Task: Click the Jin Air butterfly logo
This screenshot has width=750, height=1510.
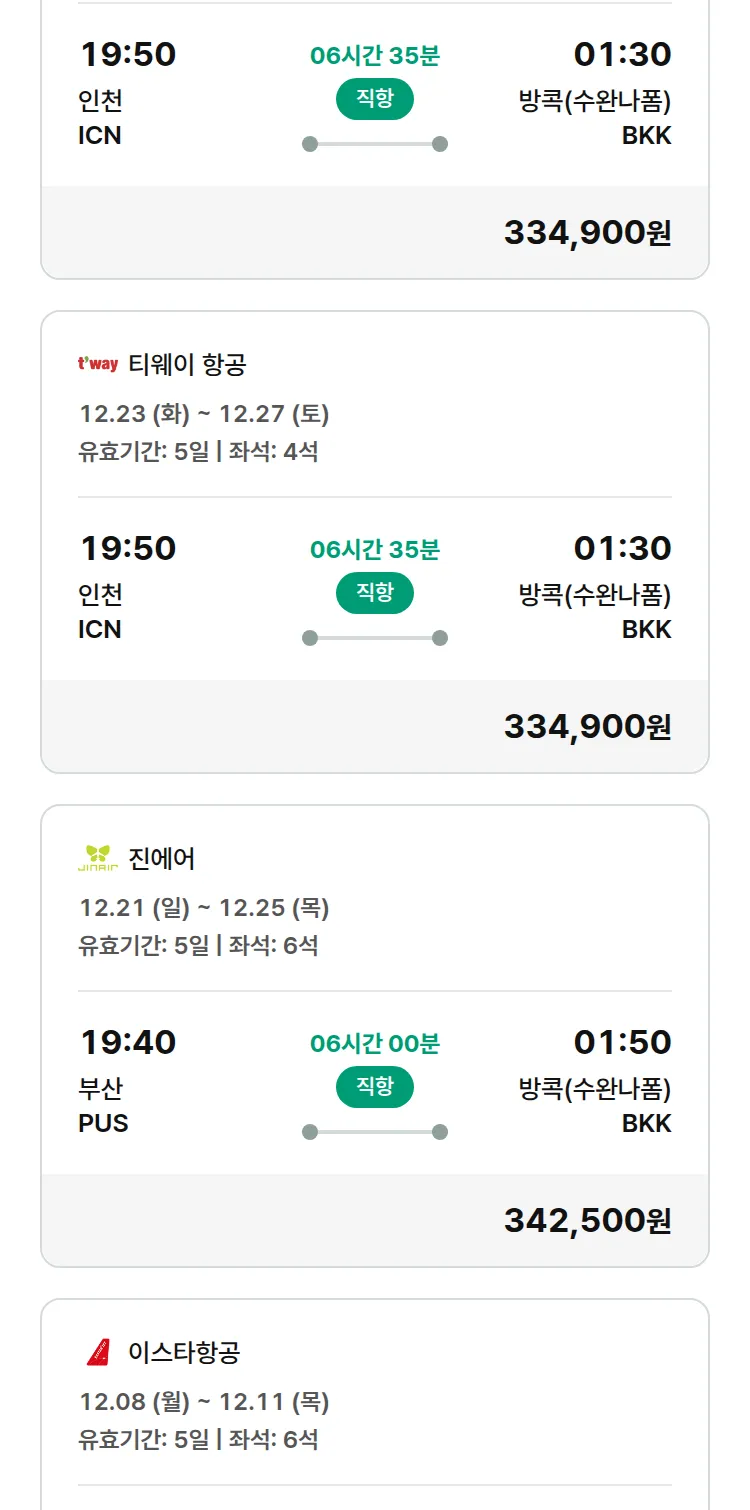Action: pos(98,858)
